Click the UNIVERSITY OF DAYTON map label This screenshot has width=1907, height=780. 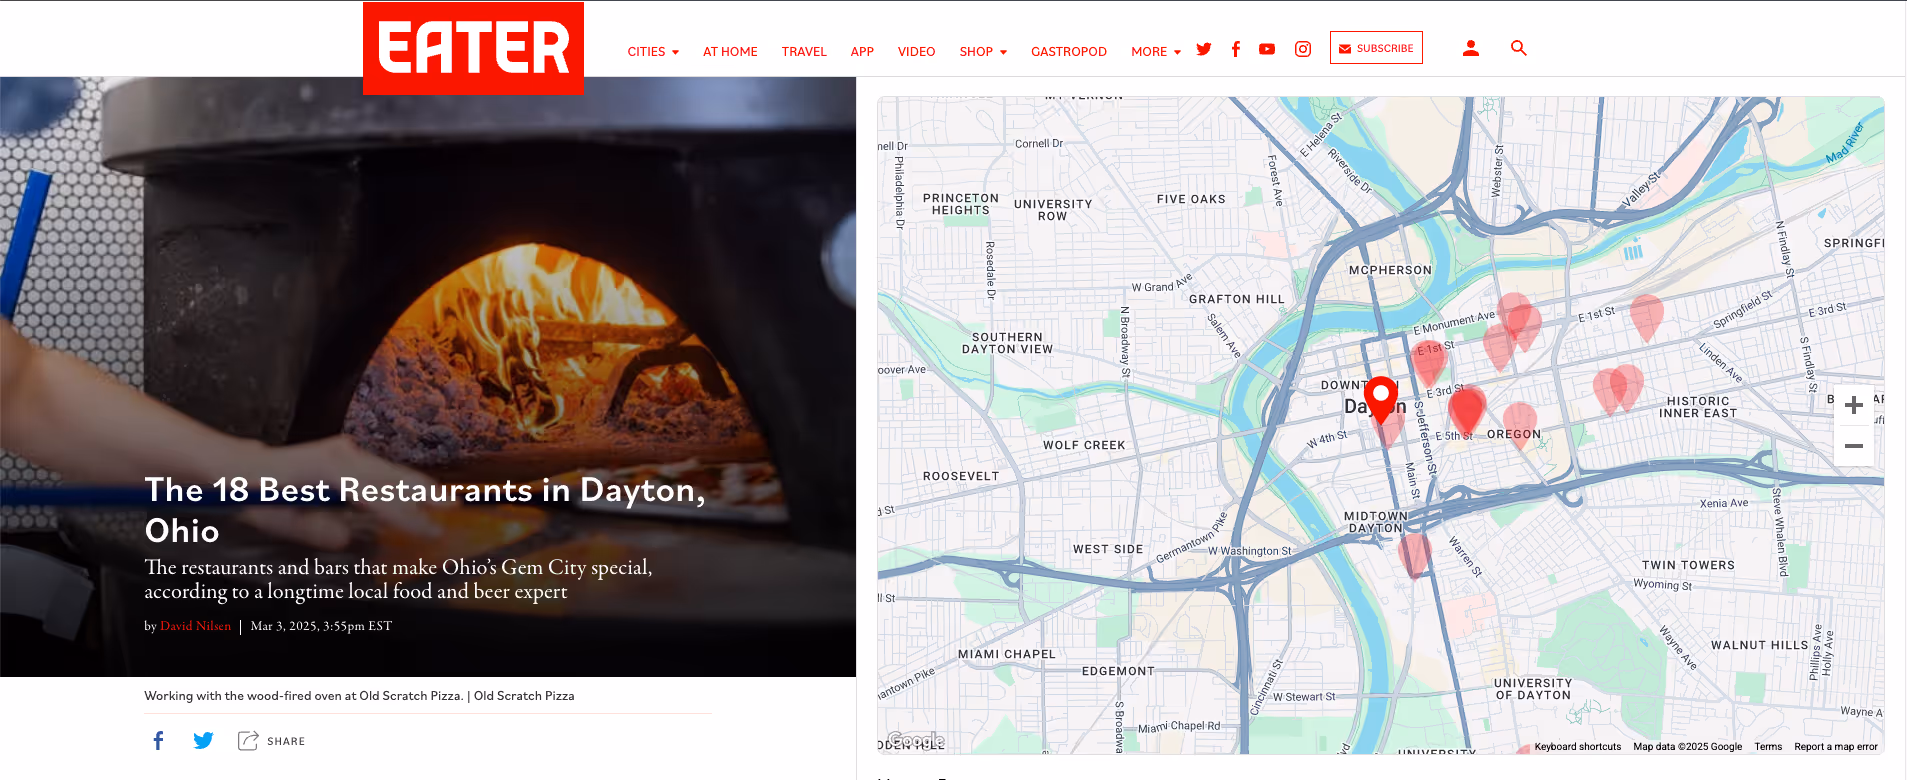1533,689
